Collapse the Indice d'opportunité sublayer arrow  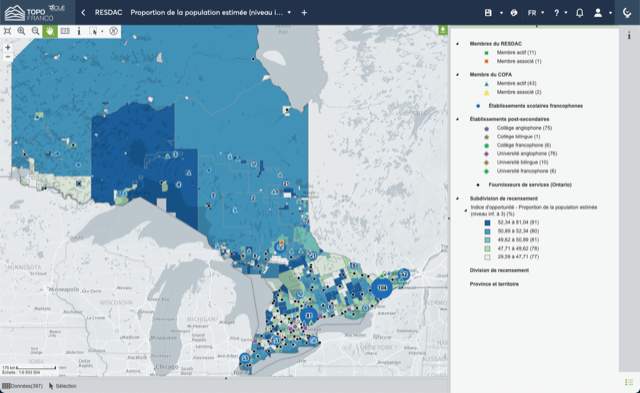(465, 211)
